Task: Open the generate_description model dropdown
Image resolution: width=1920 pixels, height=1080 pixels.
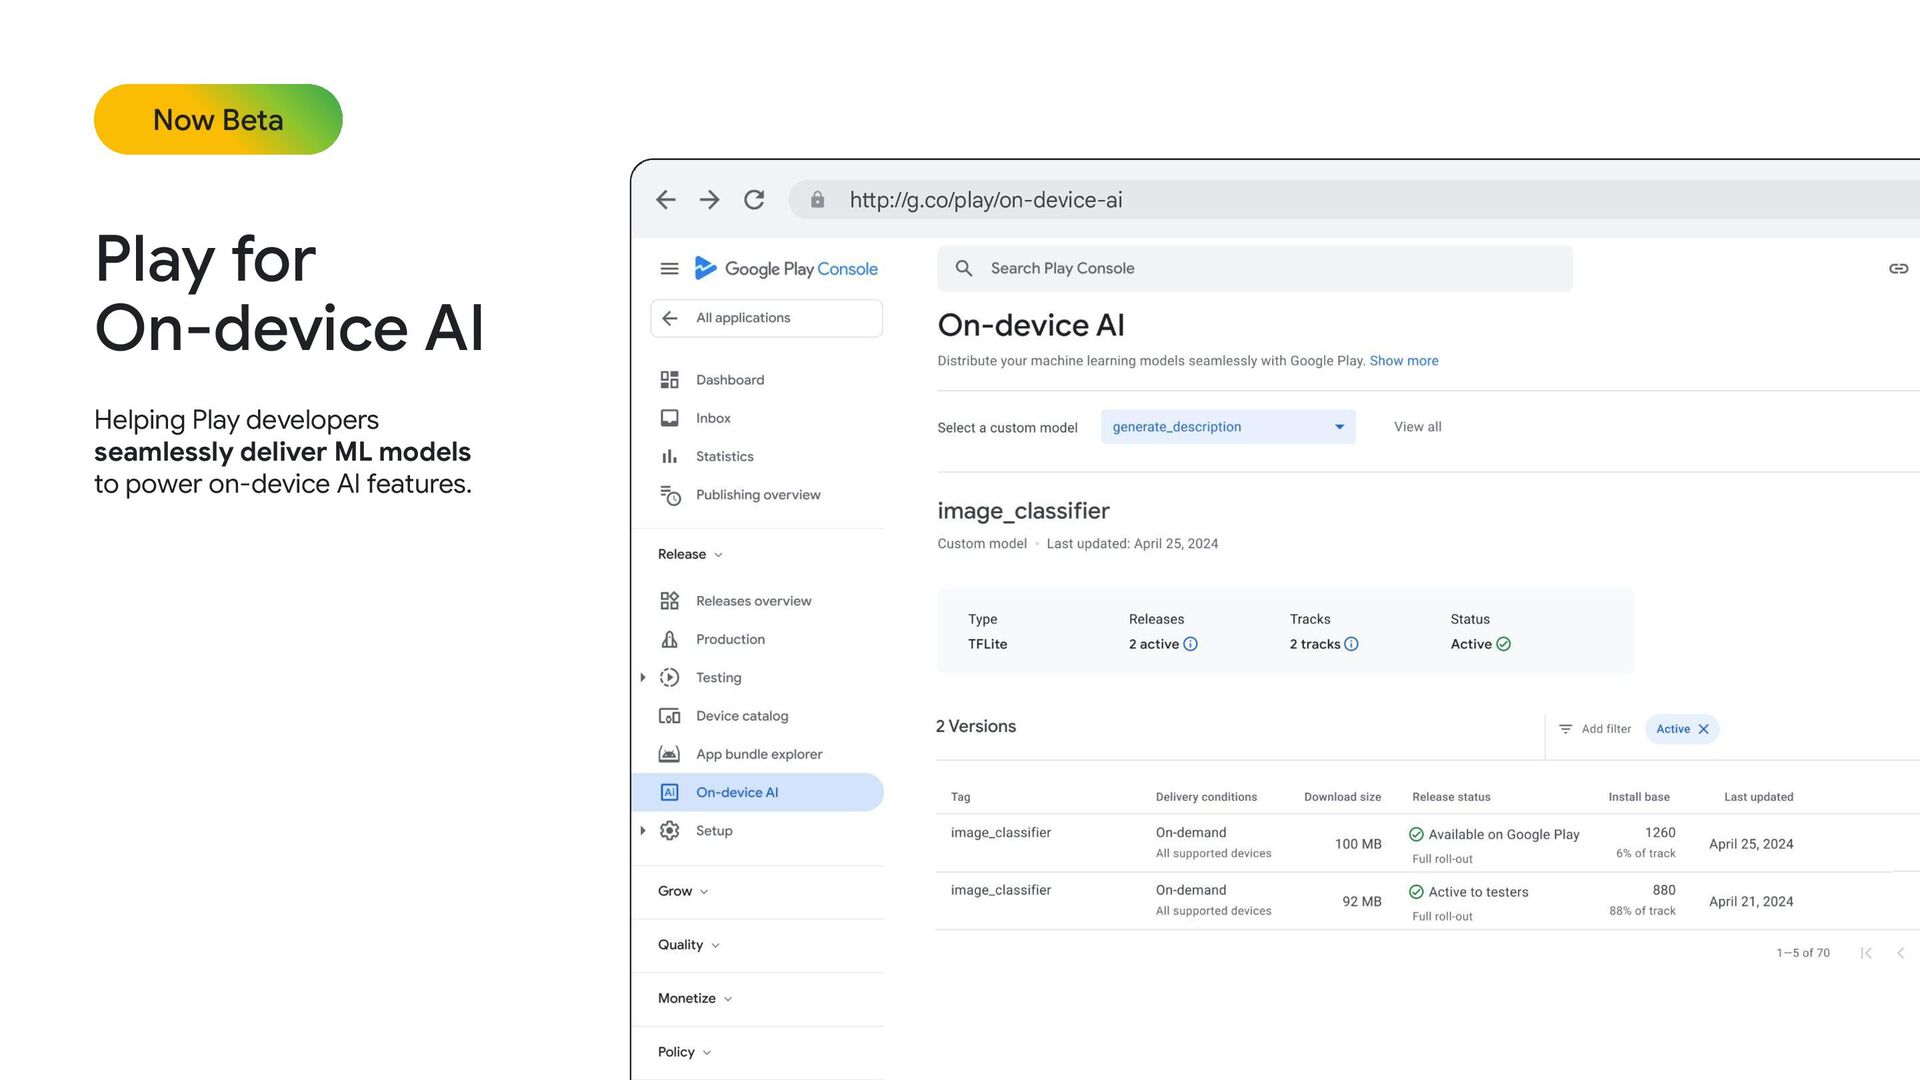Action: [1227, 427]
